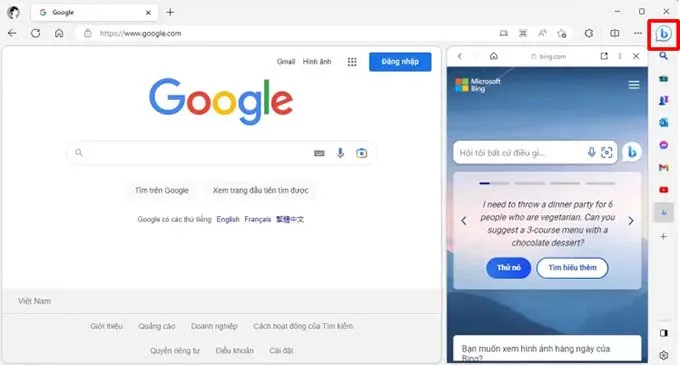Viewport: 680px width, 365px height.
Task: Open Quyền riêng tư footer link
Action: [175, 350]
